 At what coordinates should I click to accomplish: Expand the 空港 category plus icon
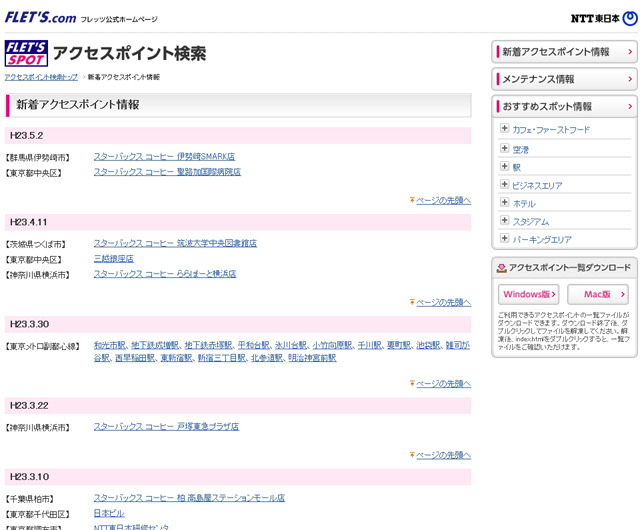pos(504,148)
